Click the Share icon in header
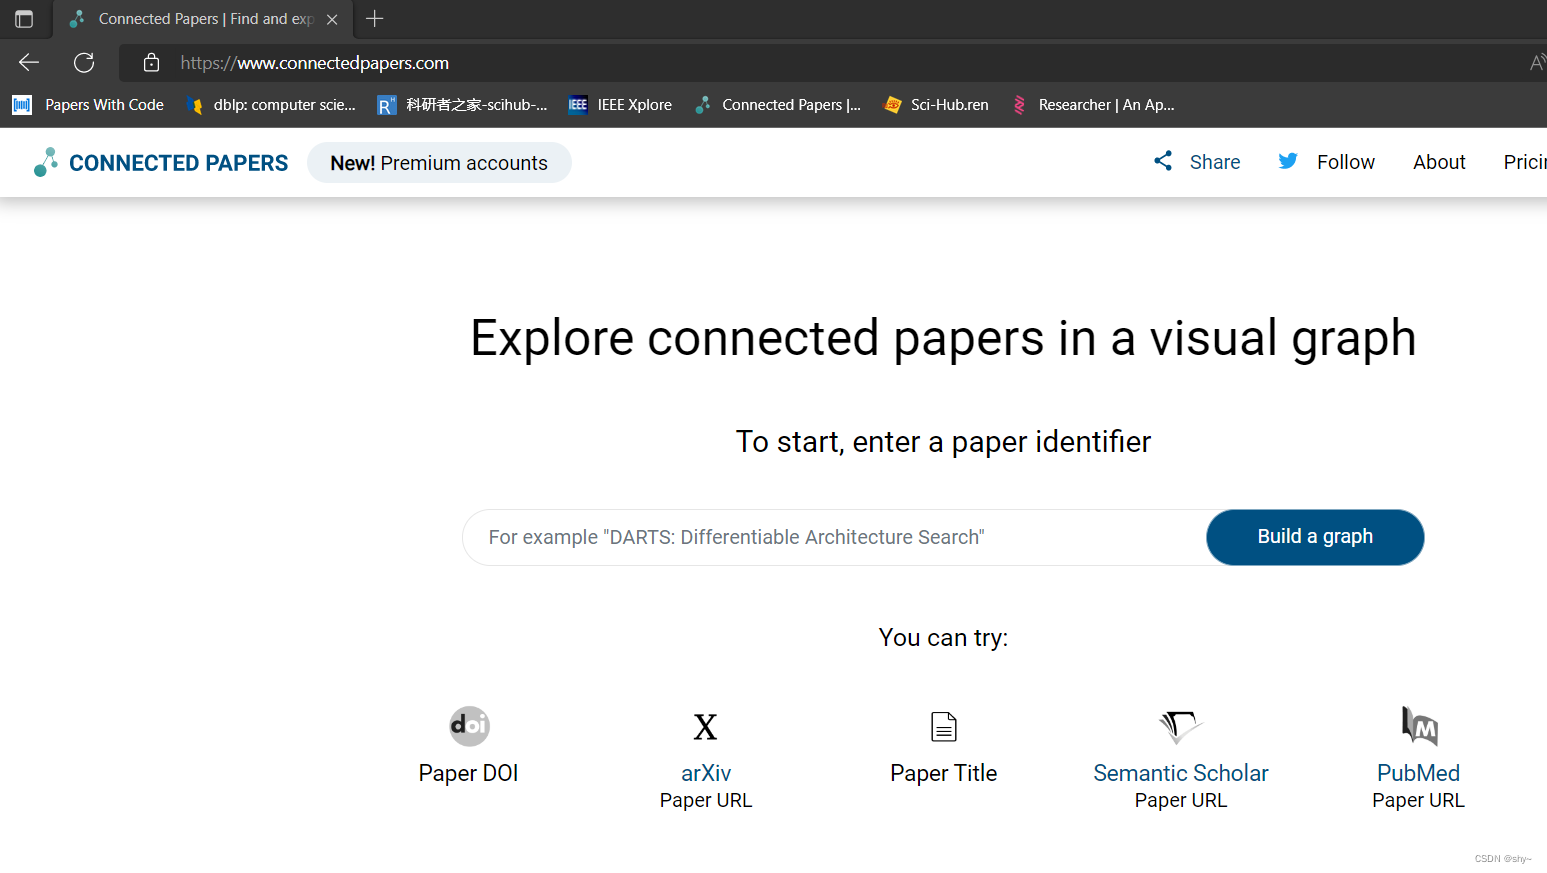The width and height of the screenshot is (1547, 873). pyautogui.click(x=1163, y=161)
